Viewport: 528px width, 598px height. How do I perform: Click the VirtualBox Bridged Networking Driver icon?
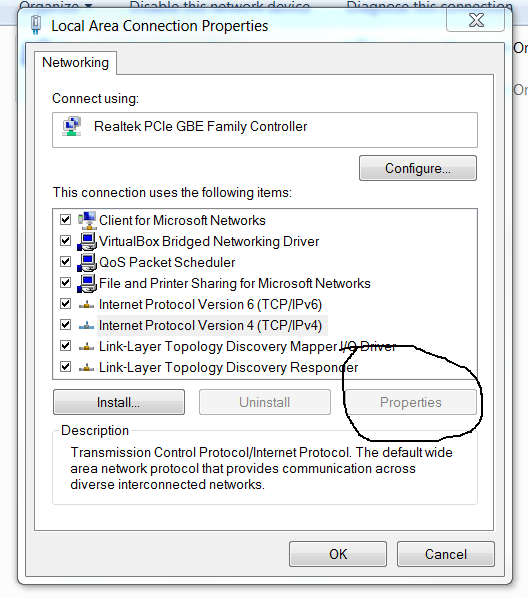click(x=87, y=241)
